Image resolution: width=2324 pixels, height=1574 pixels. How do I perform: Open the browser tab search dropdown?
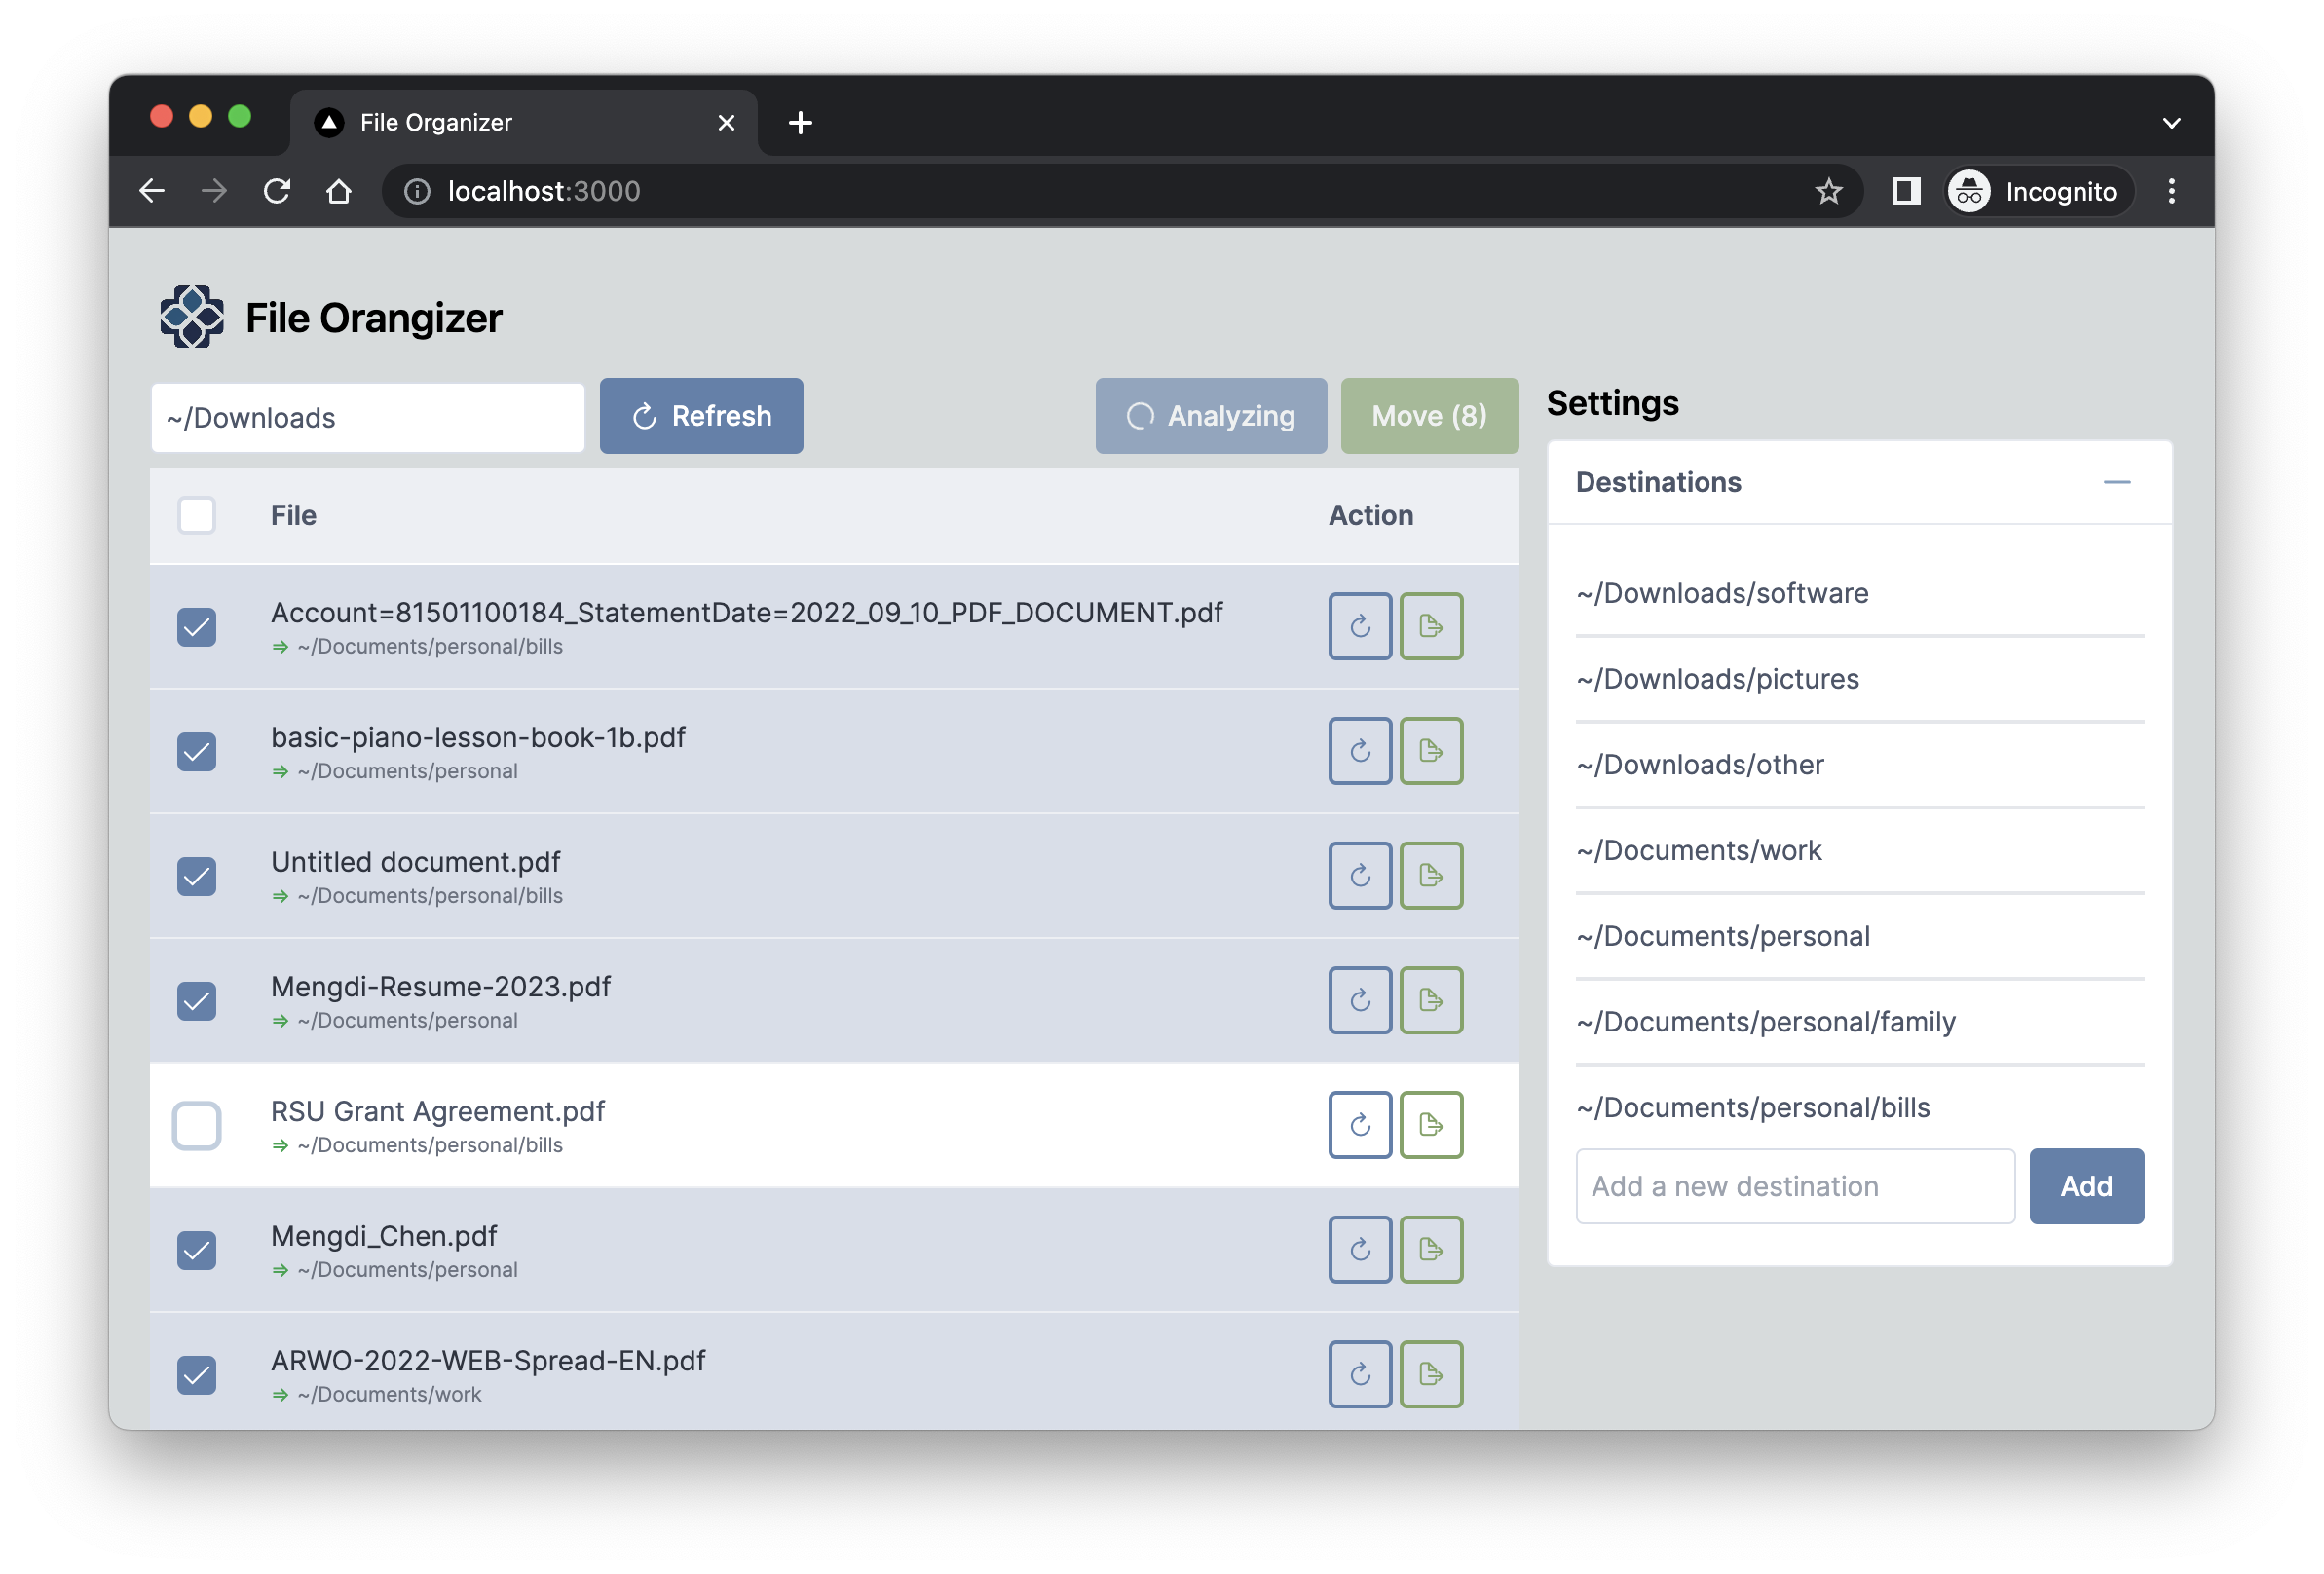(2171, 123)
